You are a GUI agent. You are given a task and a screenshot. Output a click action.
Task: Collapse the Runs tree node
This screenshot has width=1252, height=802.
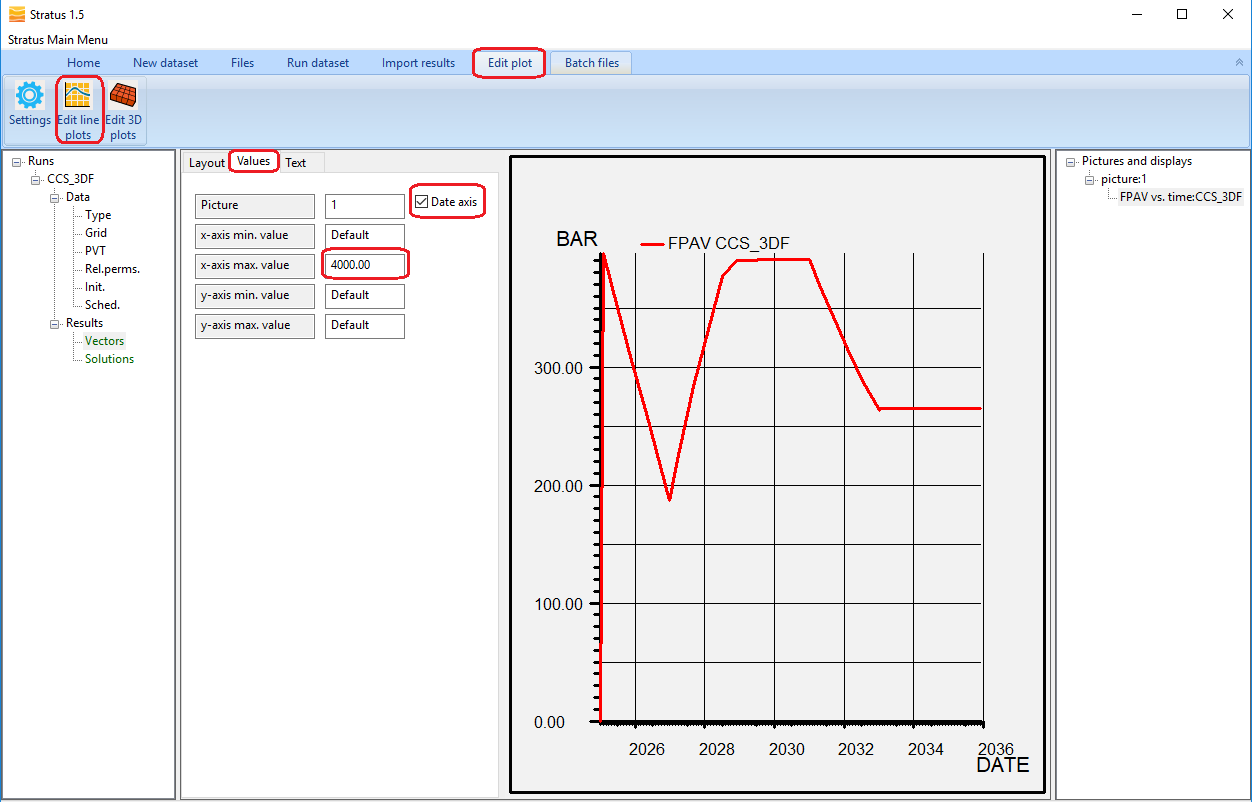point(17,161)
